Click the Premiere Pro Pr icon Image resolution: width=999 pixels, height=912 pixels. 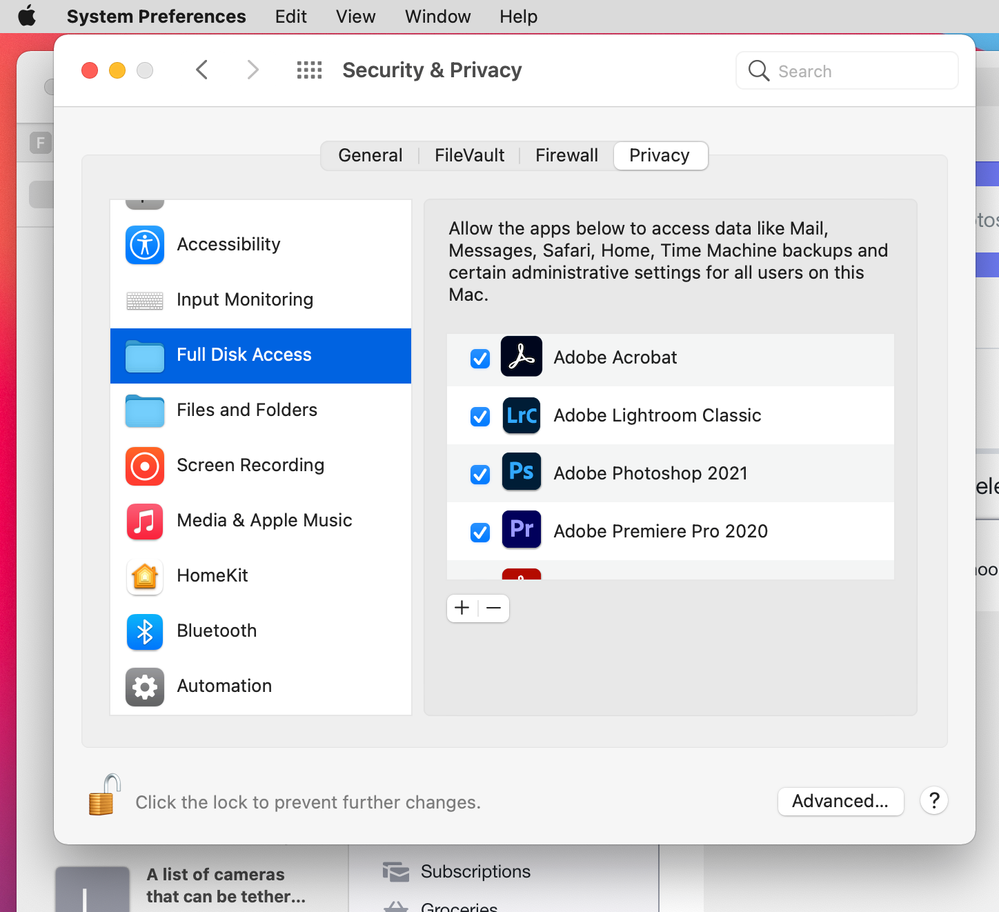coord(521,529)
